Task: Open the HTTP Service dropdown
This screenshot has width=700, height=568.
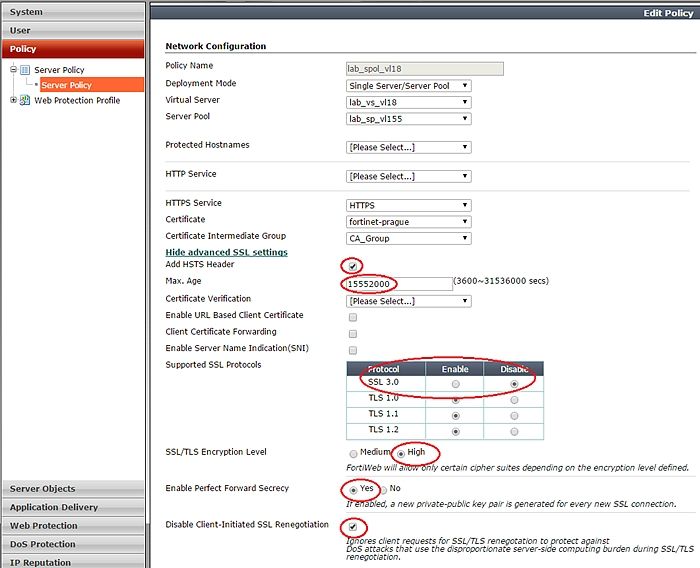Action: pos(408,176)
